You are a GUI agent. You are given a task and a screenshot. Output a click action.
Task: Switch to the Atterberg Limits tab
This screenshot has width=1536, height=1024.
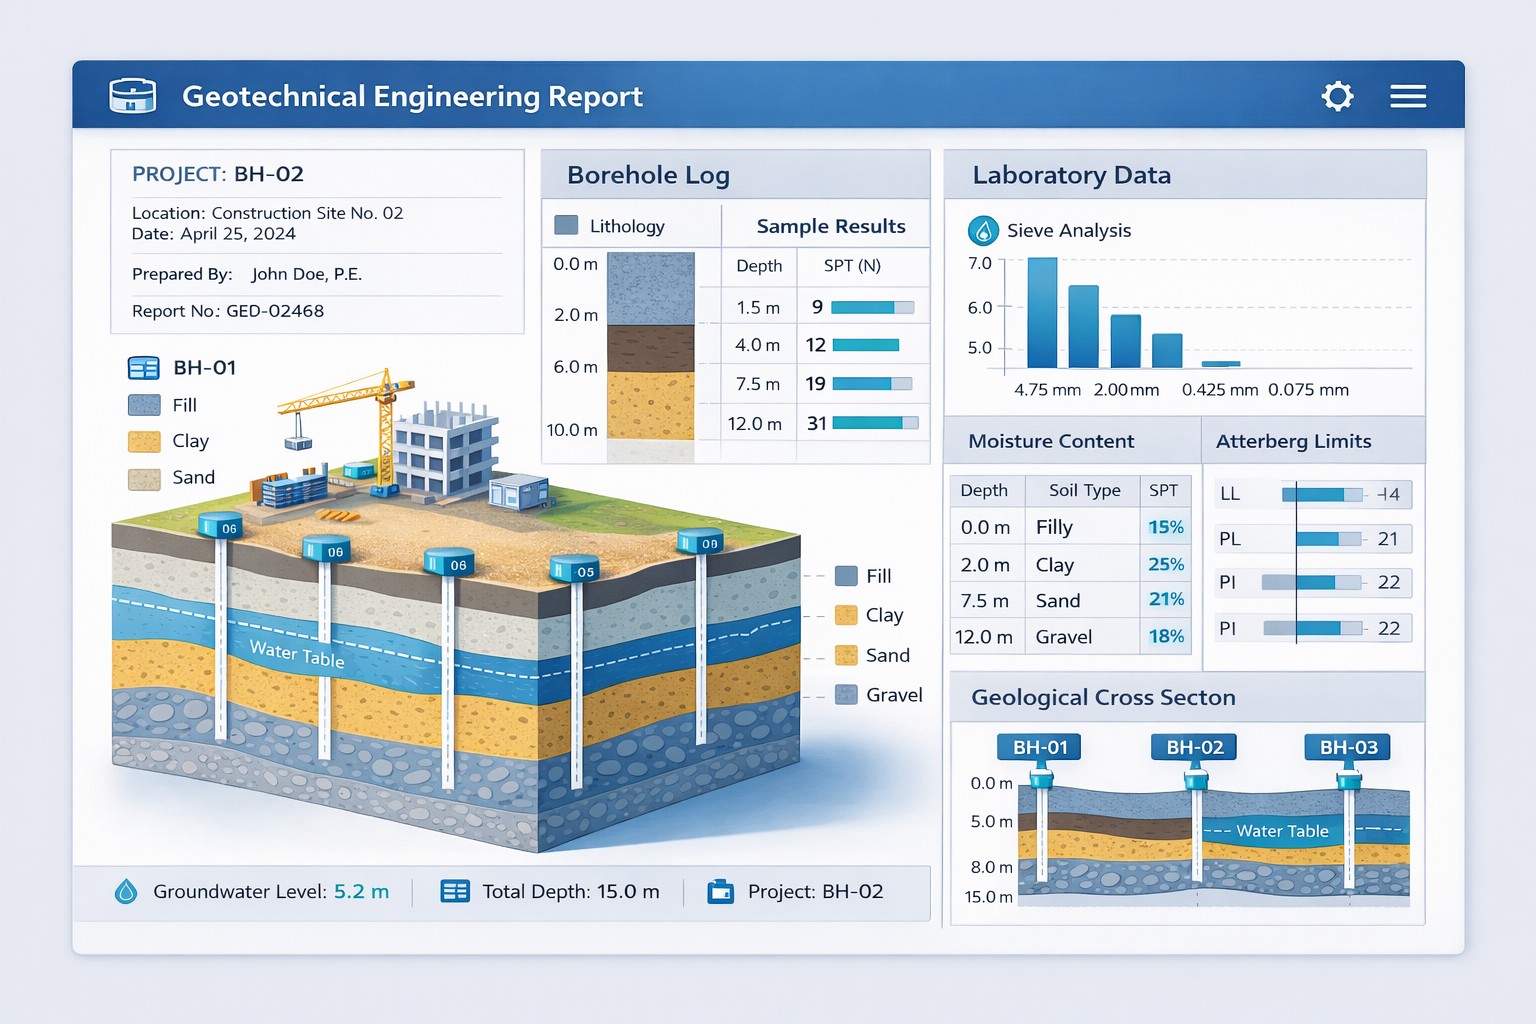(1294, 440)
